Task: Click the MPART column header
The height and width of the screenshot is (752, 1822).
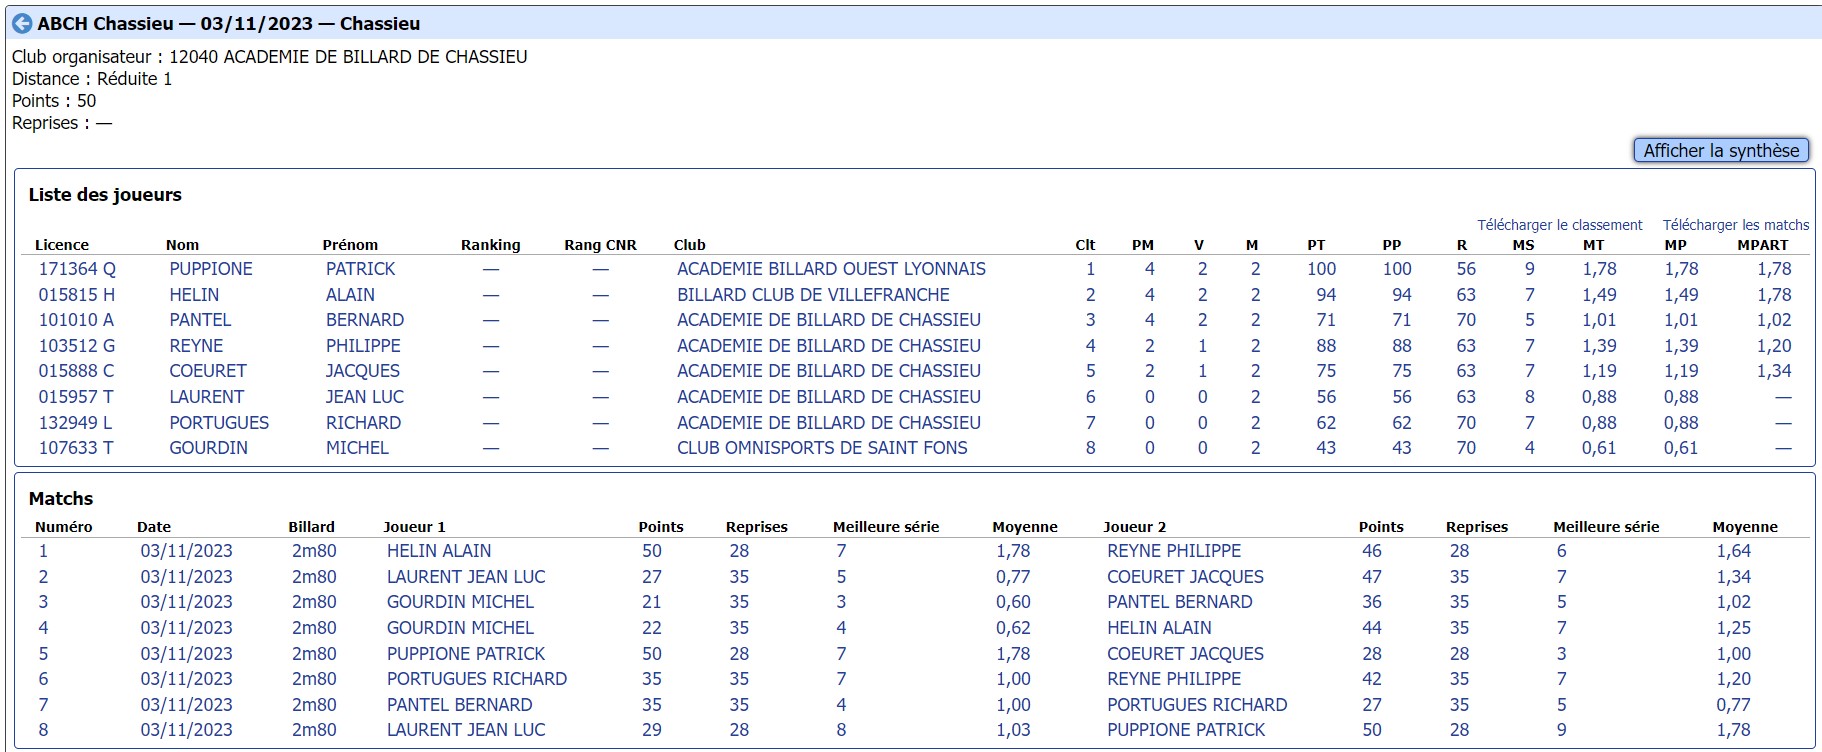Action: pyautogui.click(x=1762, y=245)
